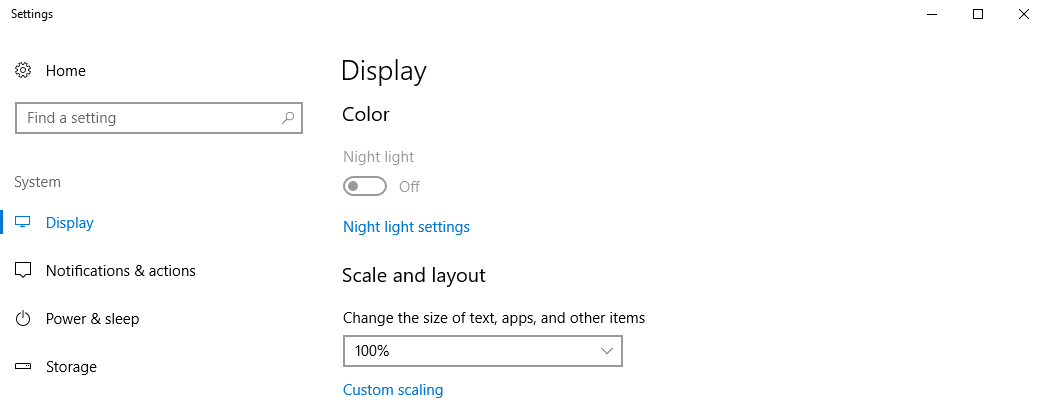Click the Power & sleep icon

pos(23,319)
